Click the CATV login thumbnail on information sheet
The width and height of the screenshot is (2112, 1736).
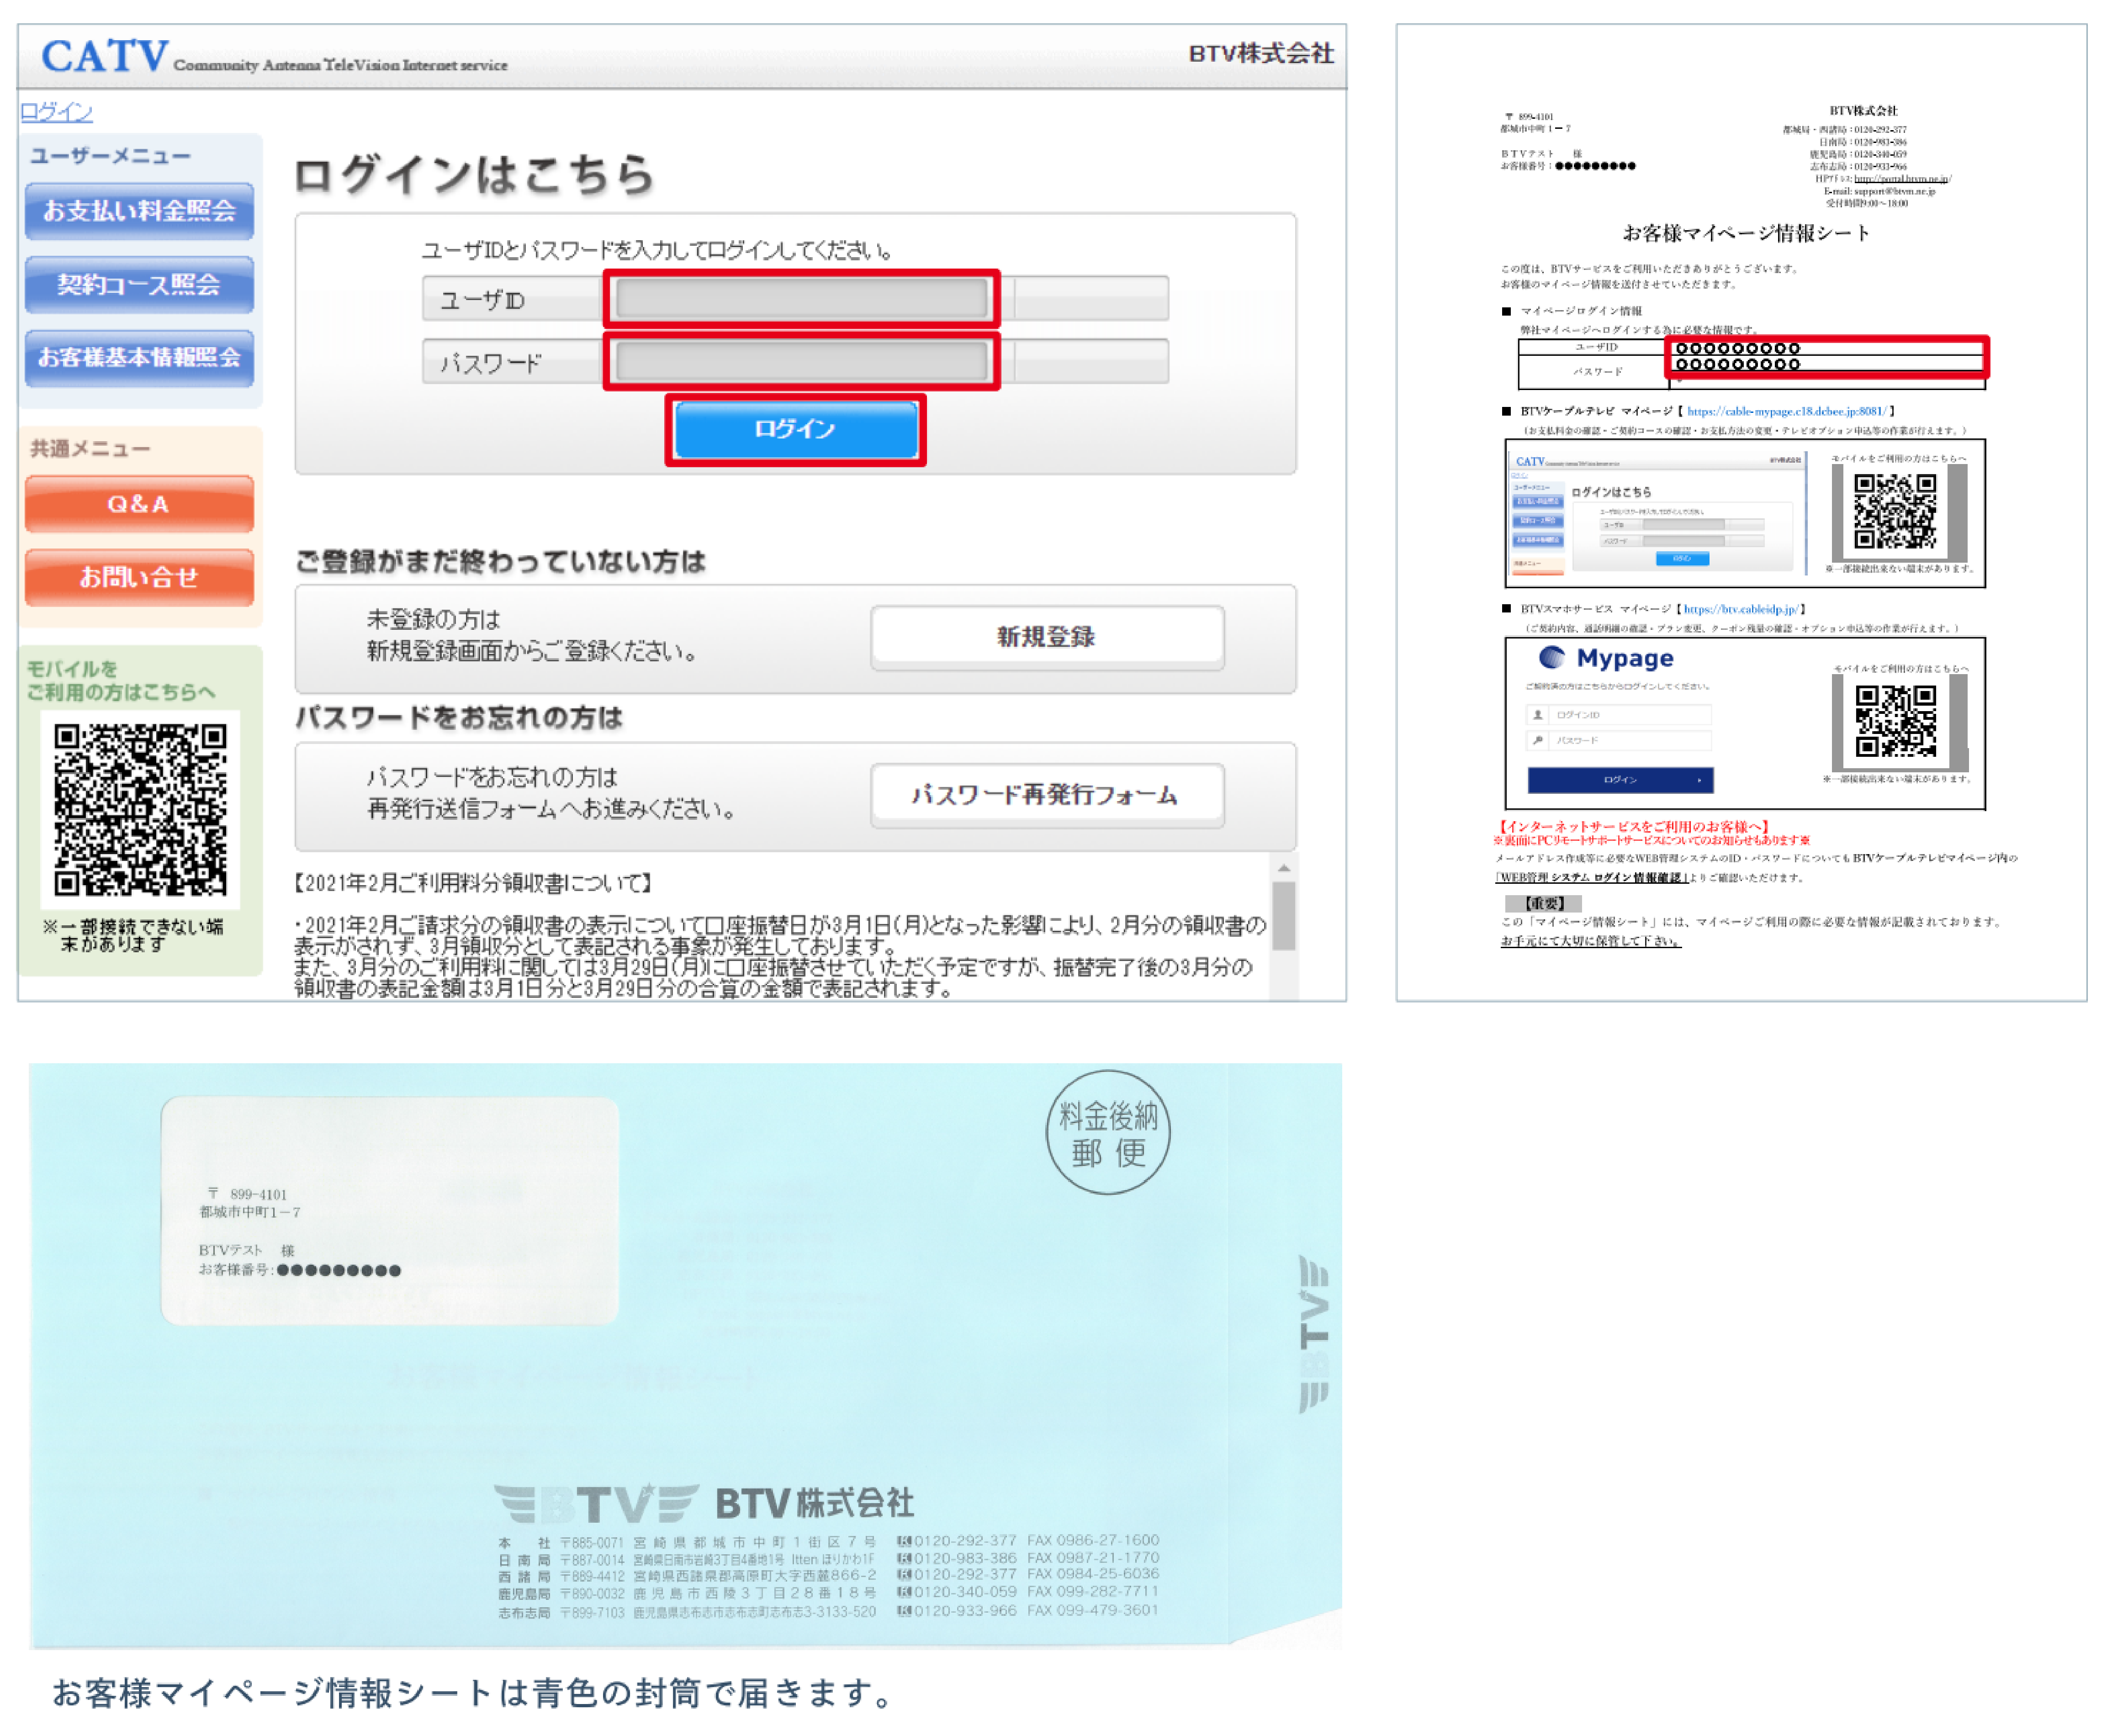click(1657, 514)
